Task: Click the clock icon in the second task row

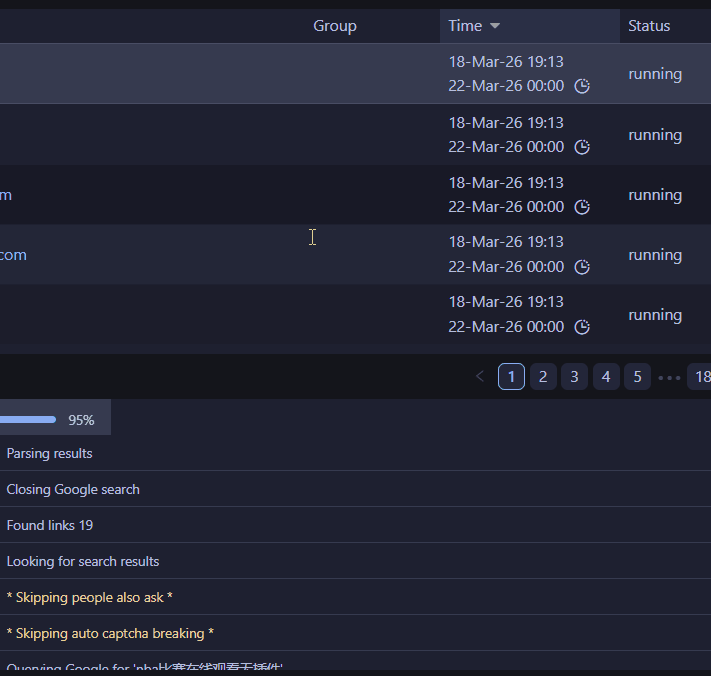Action: click(x=582, y=147)
